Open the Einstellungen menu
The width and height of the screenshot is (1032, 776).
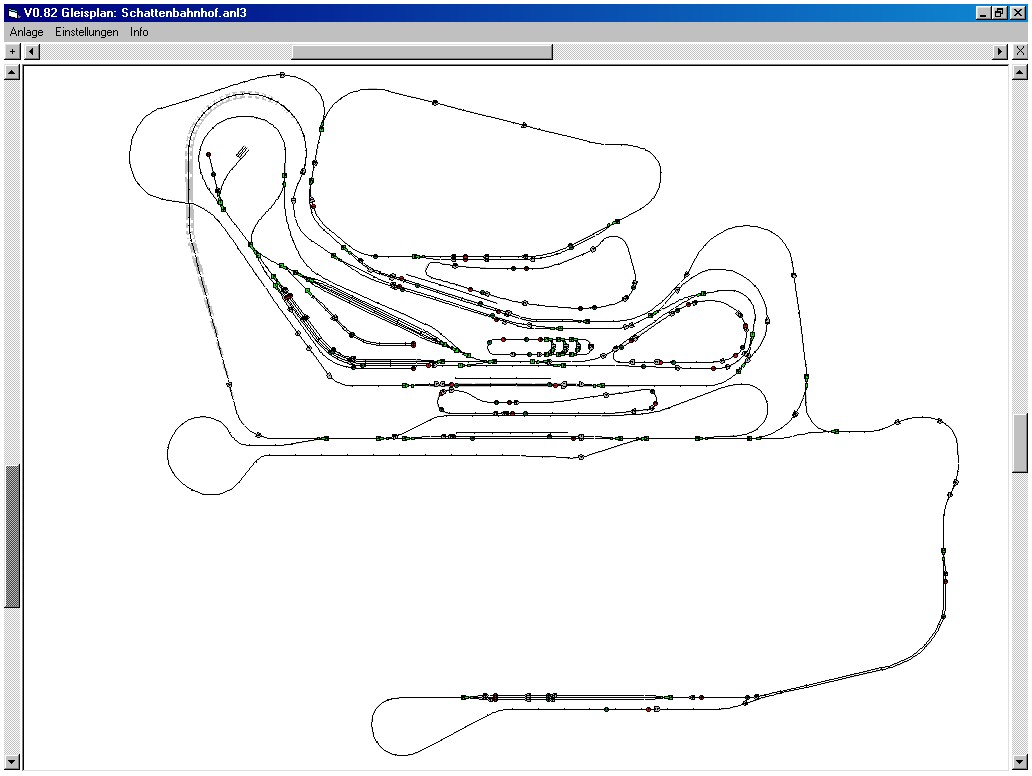(87, 32)
